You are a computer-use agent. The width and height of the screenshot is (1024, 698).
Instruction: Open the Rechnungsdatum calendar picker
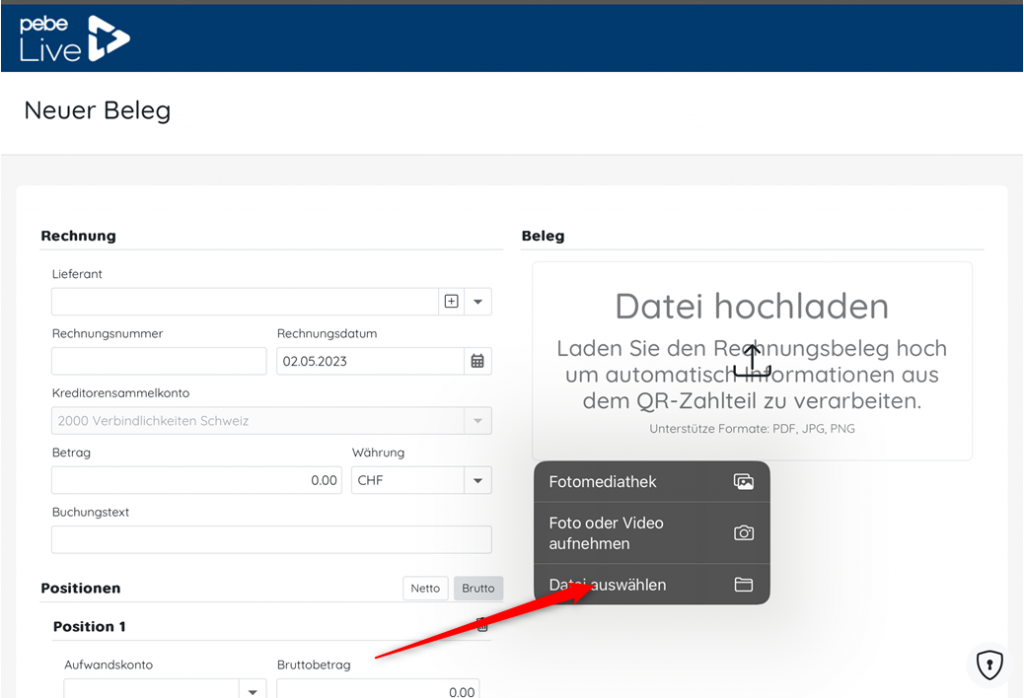(477, 361)
